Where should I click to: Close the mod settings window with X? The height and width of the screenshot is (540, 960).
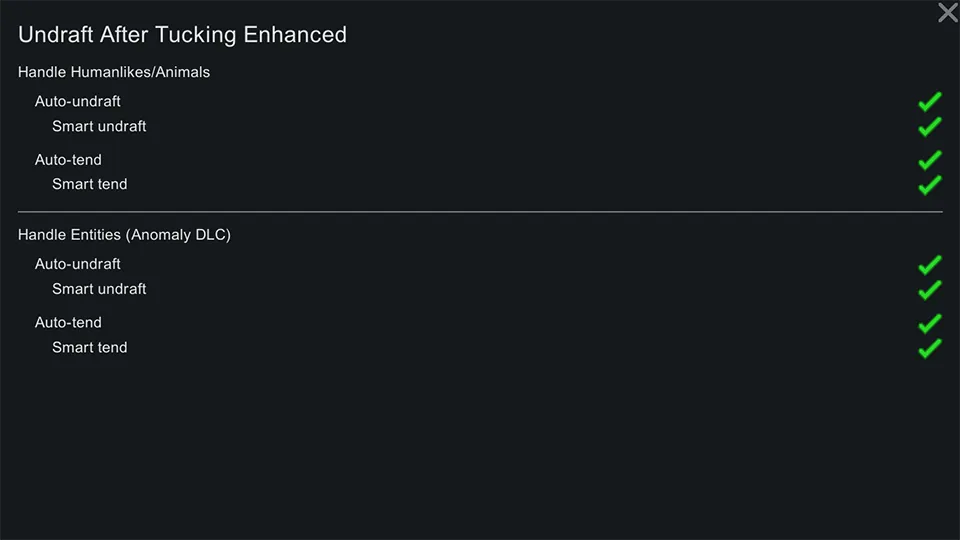947,13
